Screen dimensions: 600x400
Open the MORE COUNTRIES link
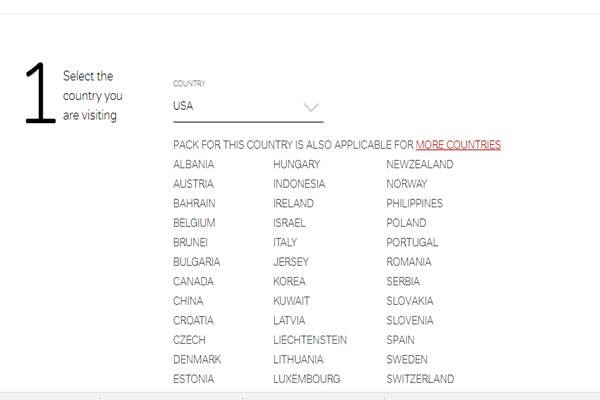458,145
